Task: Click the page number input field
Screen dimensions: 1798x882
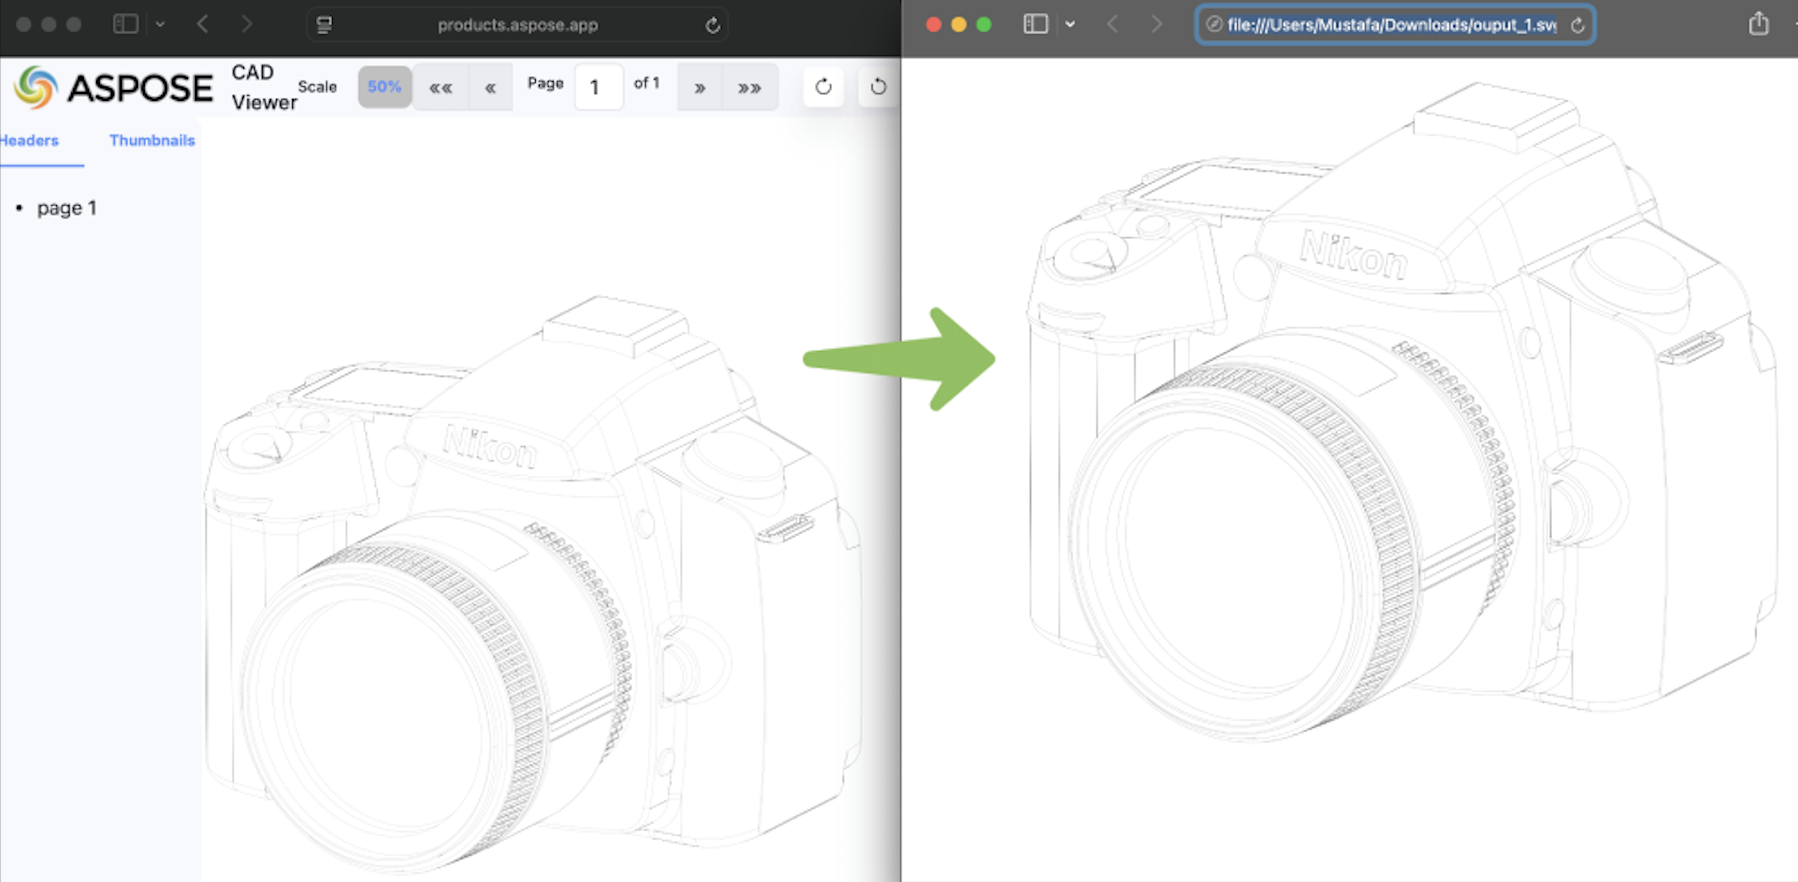Action: coord(597,88)
